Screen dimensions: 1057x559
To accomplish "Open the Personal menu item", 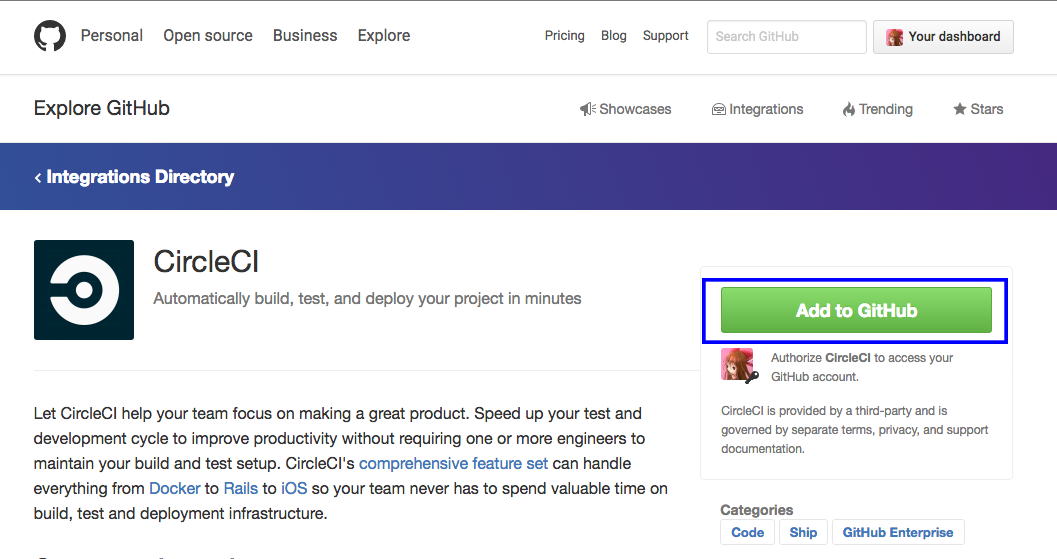I will click(x=112, y=36).
